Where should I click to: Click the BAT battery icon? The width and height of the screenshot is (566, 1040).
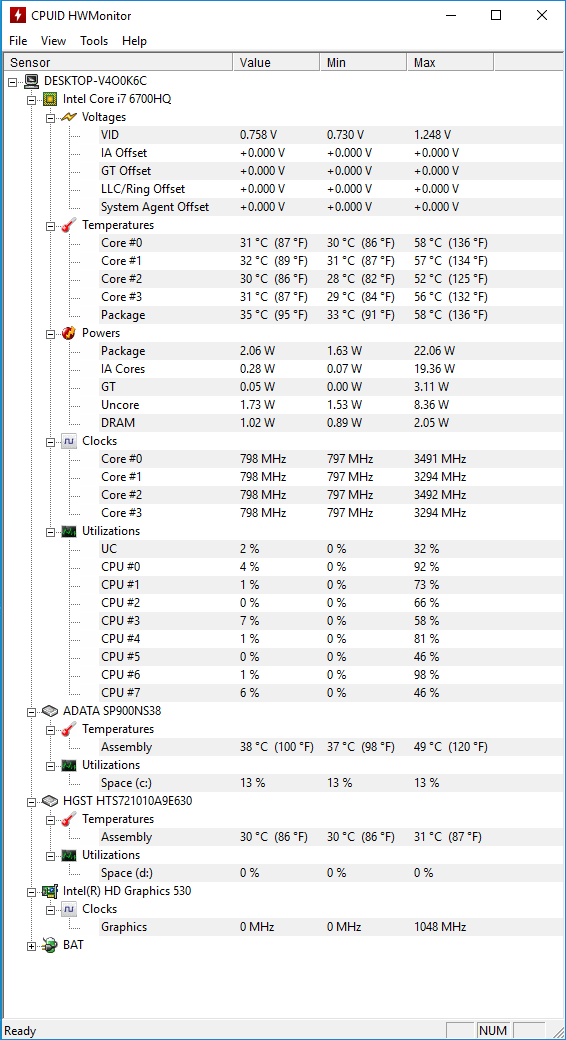click(x=50, y=945)
